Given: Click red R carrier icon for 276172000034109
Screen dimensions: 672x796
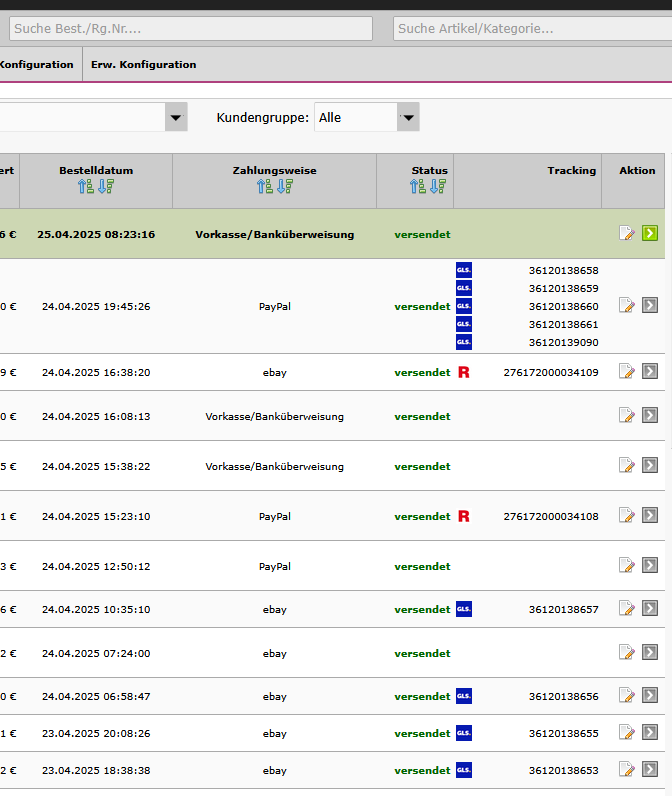Looking at the screenshot, I should pos(463,372).
